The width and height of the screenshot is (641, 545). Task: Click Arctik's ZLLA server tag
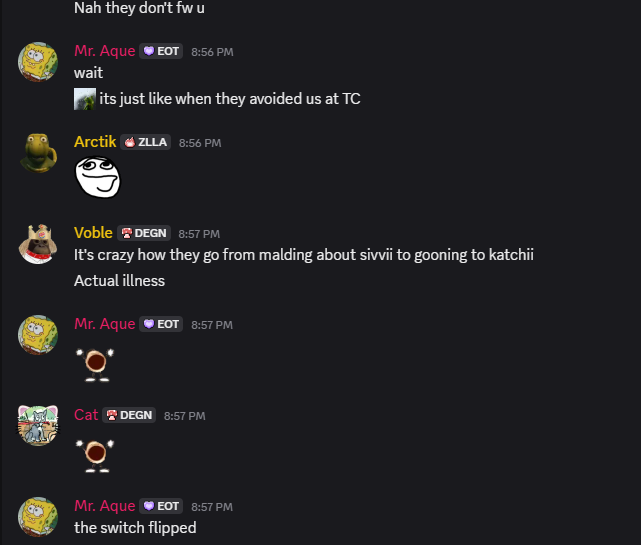[146, 142]
